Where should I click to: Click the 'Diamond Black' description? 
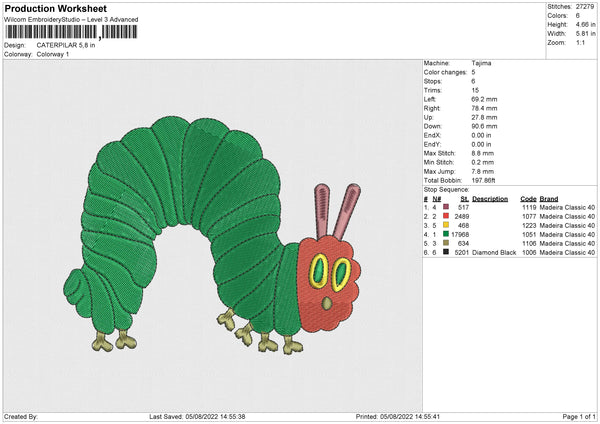coord(494,253)
